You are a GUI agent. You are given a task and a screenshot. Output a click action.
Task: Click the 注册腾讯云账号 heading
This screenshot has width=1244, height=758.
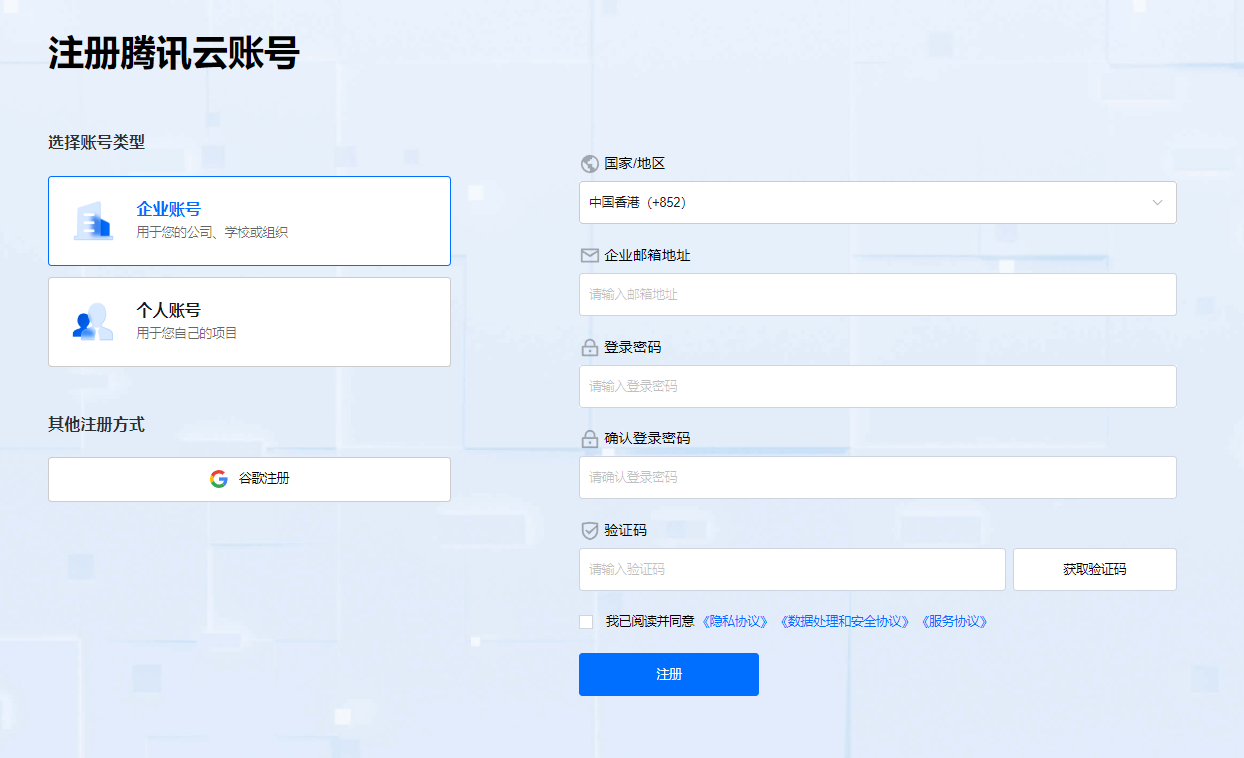[174, 53]
